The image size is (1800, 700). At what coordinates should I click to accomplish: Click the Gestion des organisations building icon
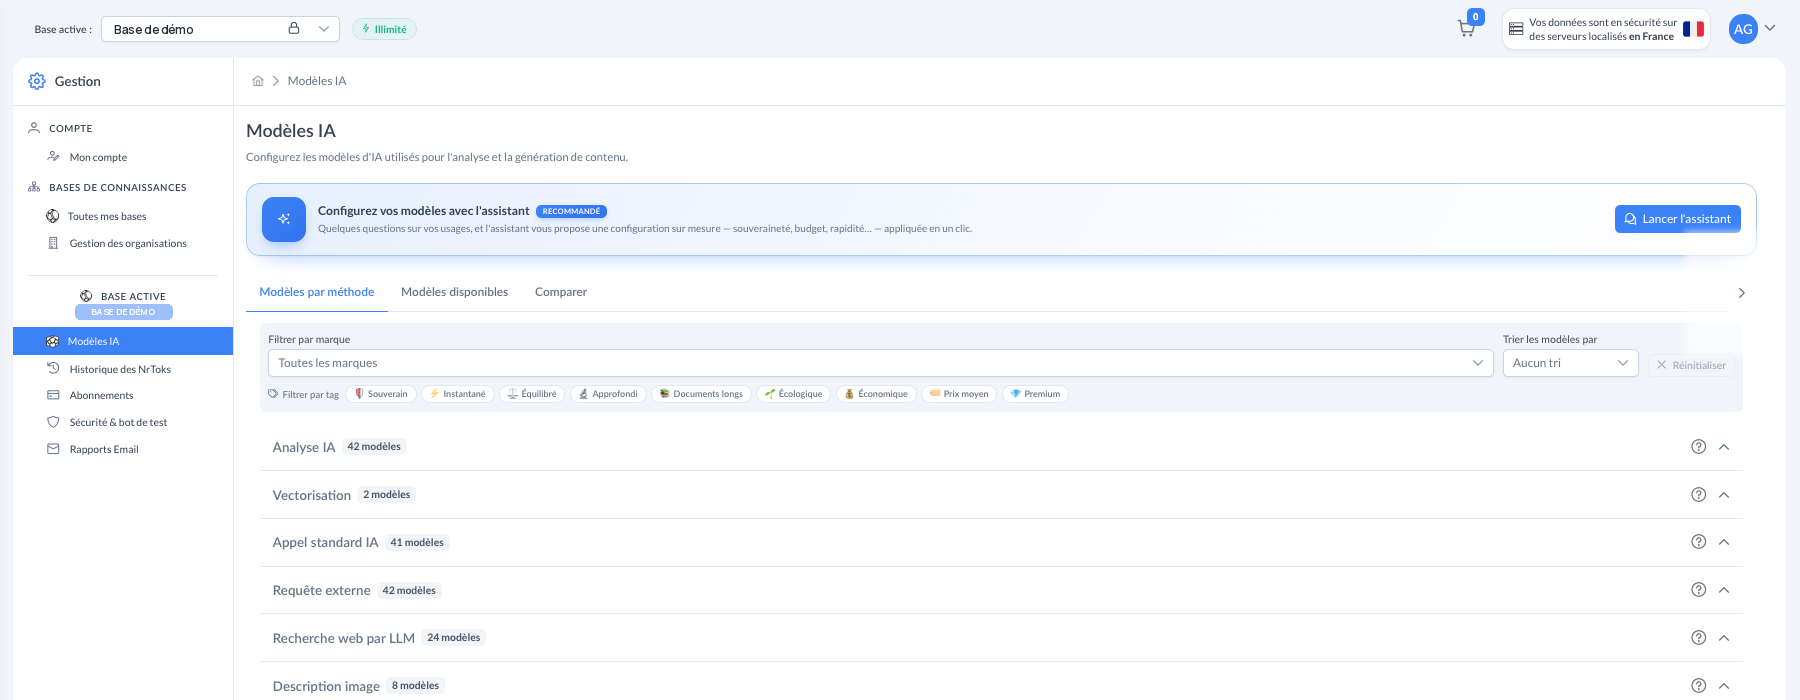coord(53,243)
